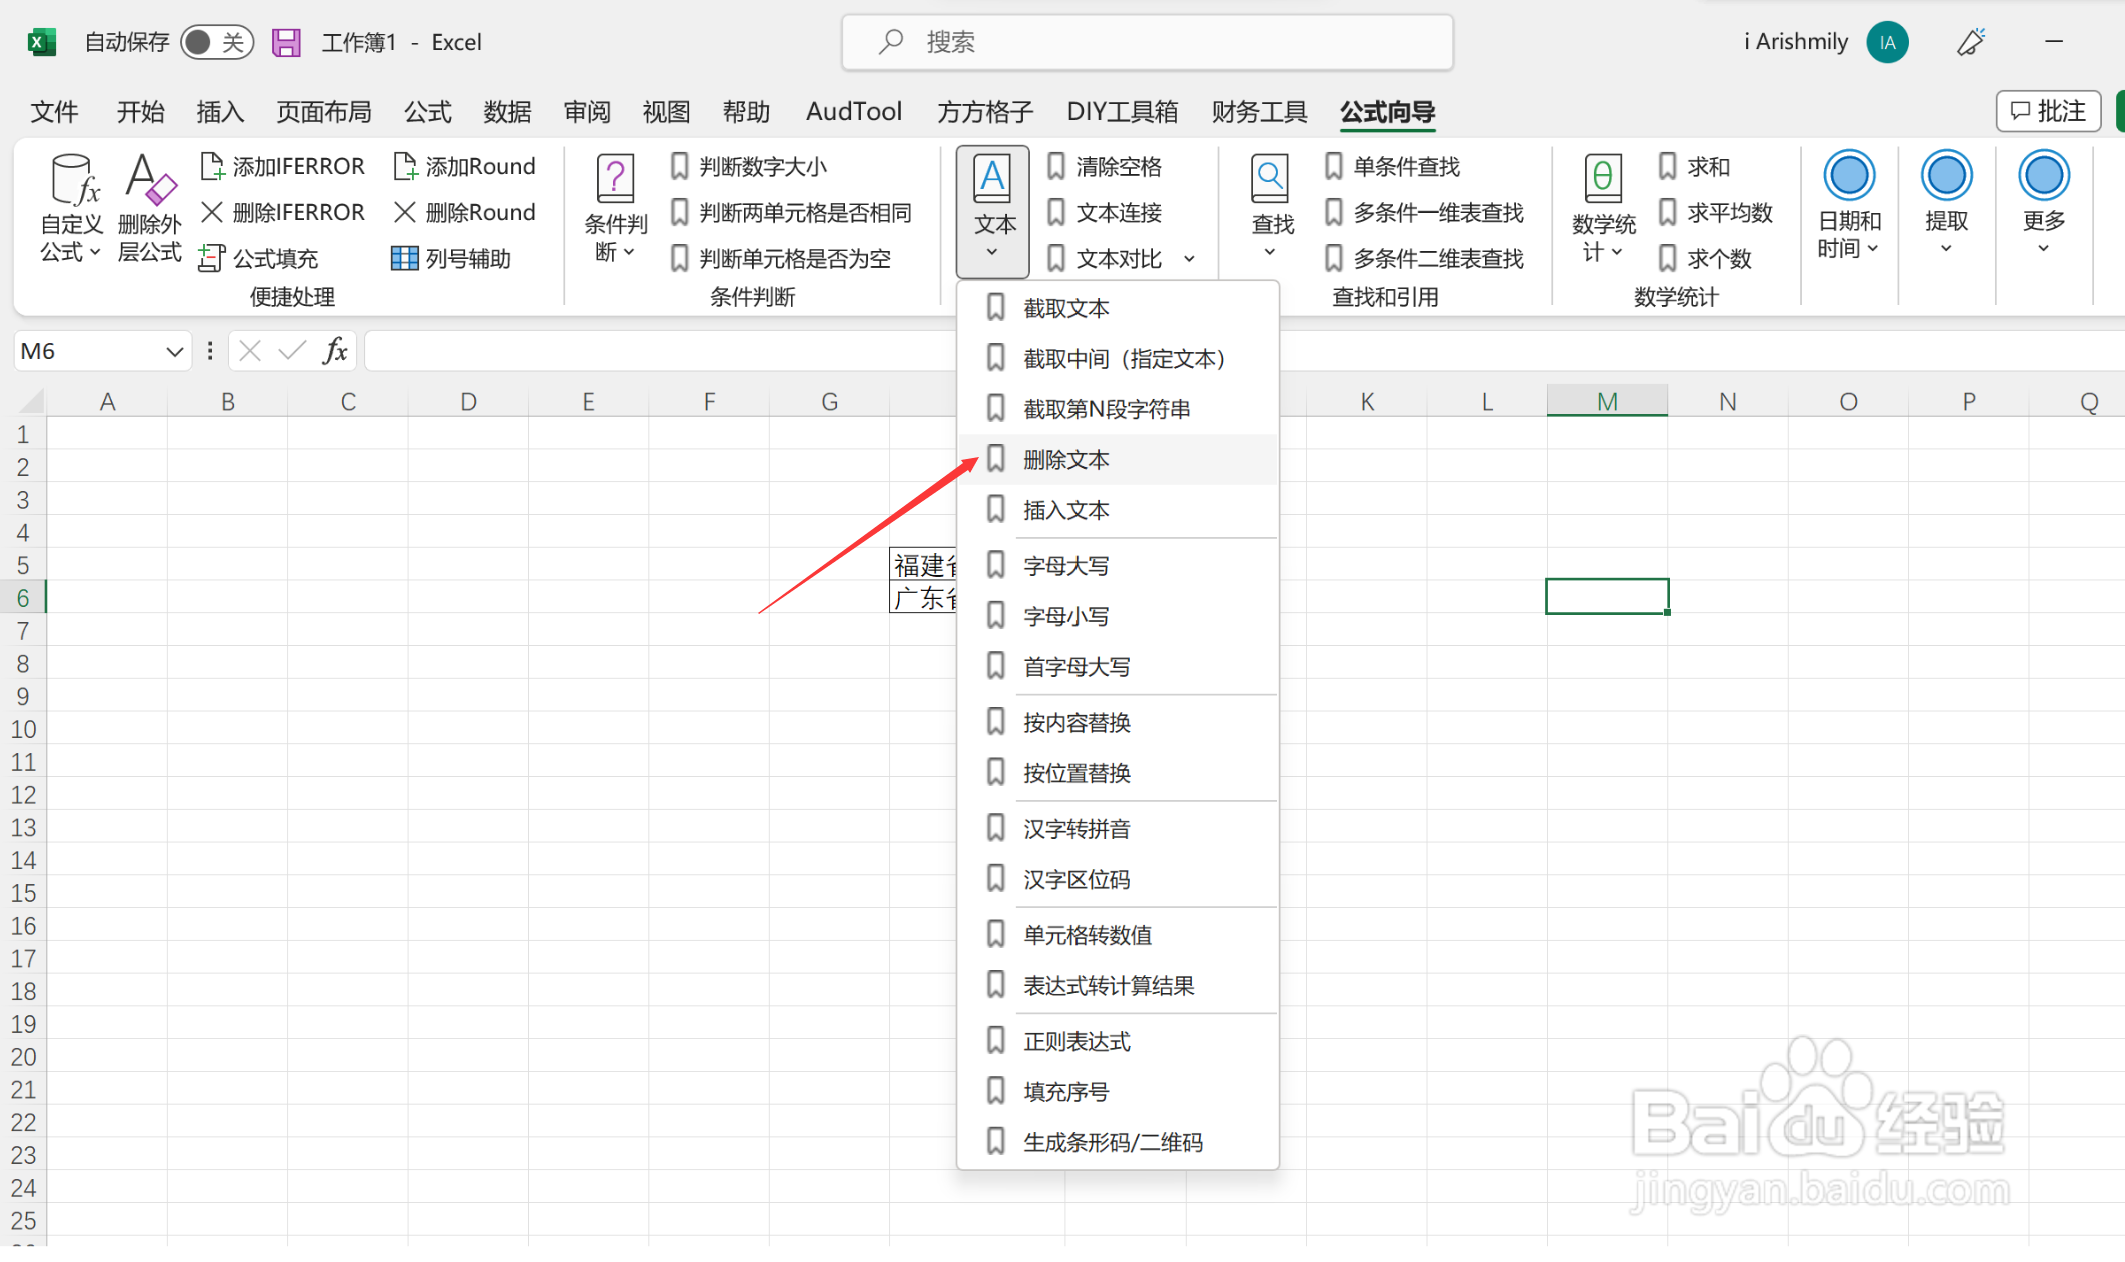The width and height of the screenshot is (2125, 1262).
Task: Click 删除IFERROR
Action: pyautogui.click(x=283, y=212)
